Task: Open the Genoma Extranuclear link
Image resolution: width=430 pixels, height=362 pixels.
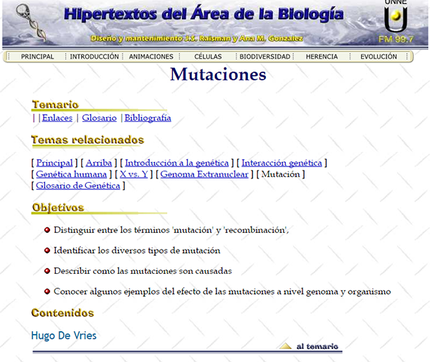Action: click(x=204, y=174)
